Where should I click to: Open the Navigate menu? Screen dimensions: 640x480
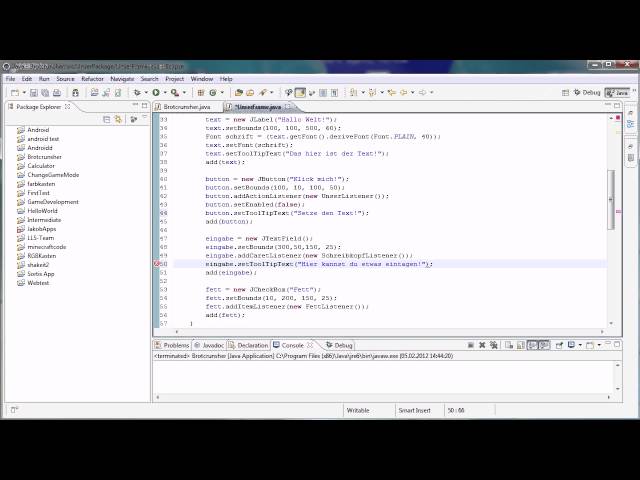(x=122, y=79)
